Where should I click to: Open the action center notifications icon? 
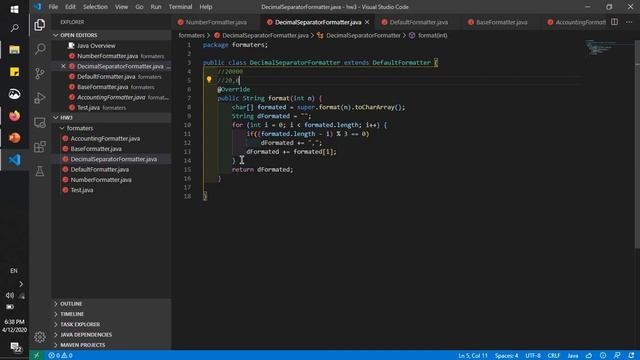(x=15, y=347)
